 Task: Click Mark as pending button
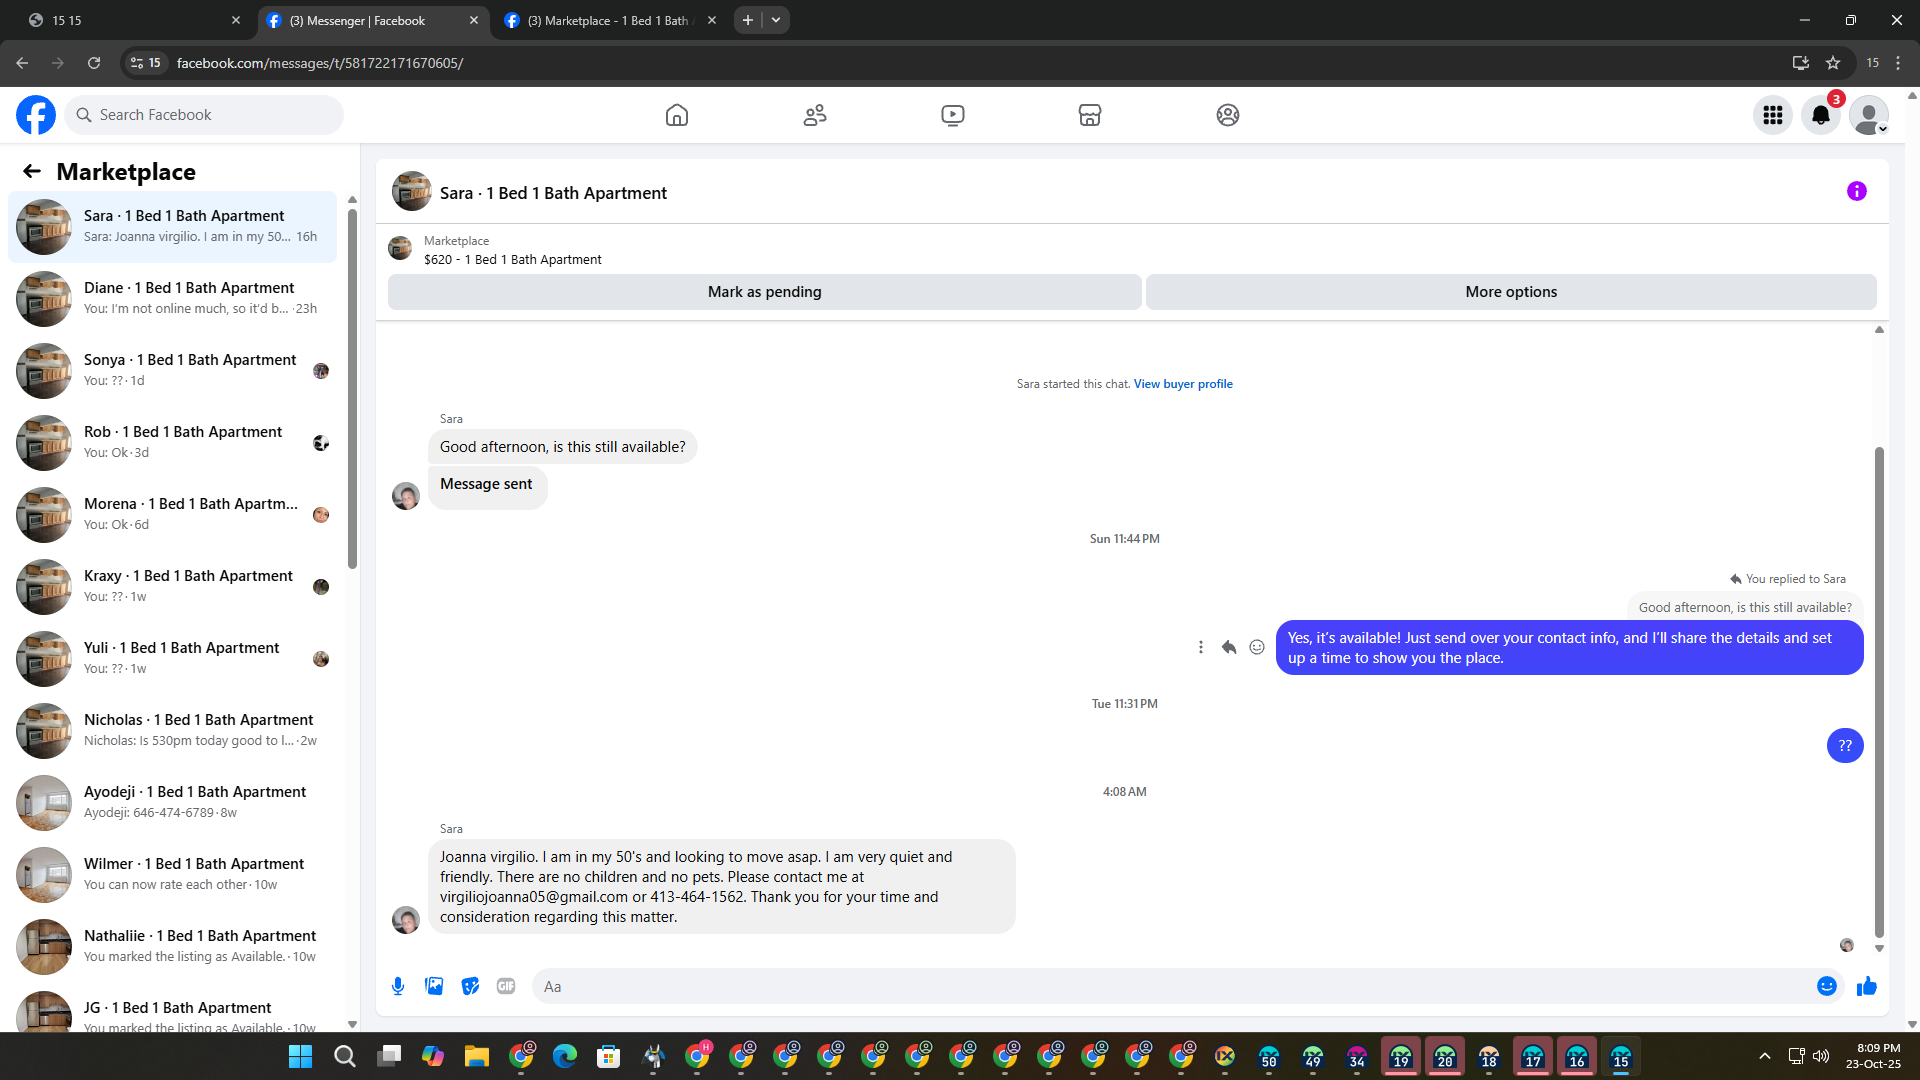click(x=764, y=292)
